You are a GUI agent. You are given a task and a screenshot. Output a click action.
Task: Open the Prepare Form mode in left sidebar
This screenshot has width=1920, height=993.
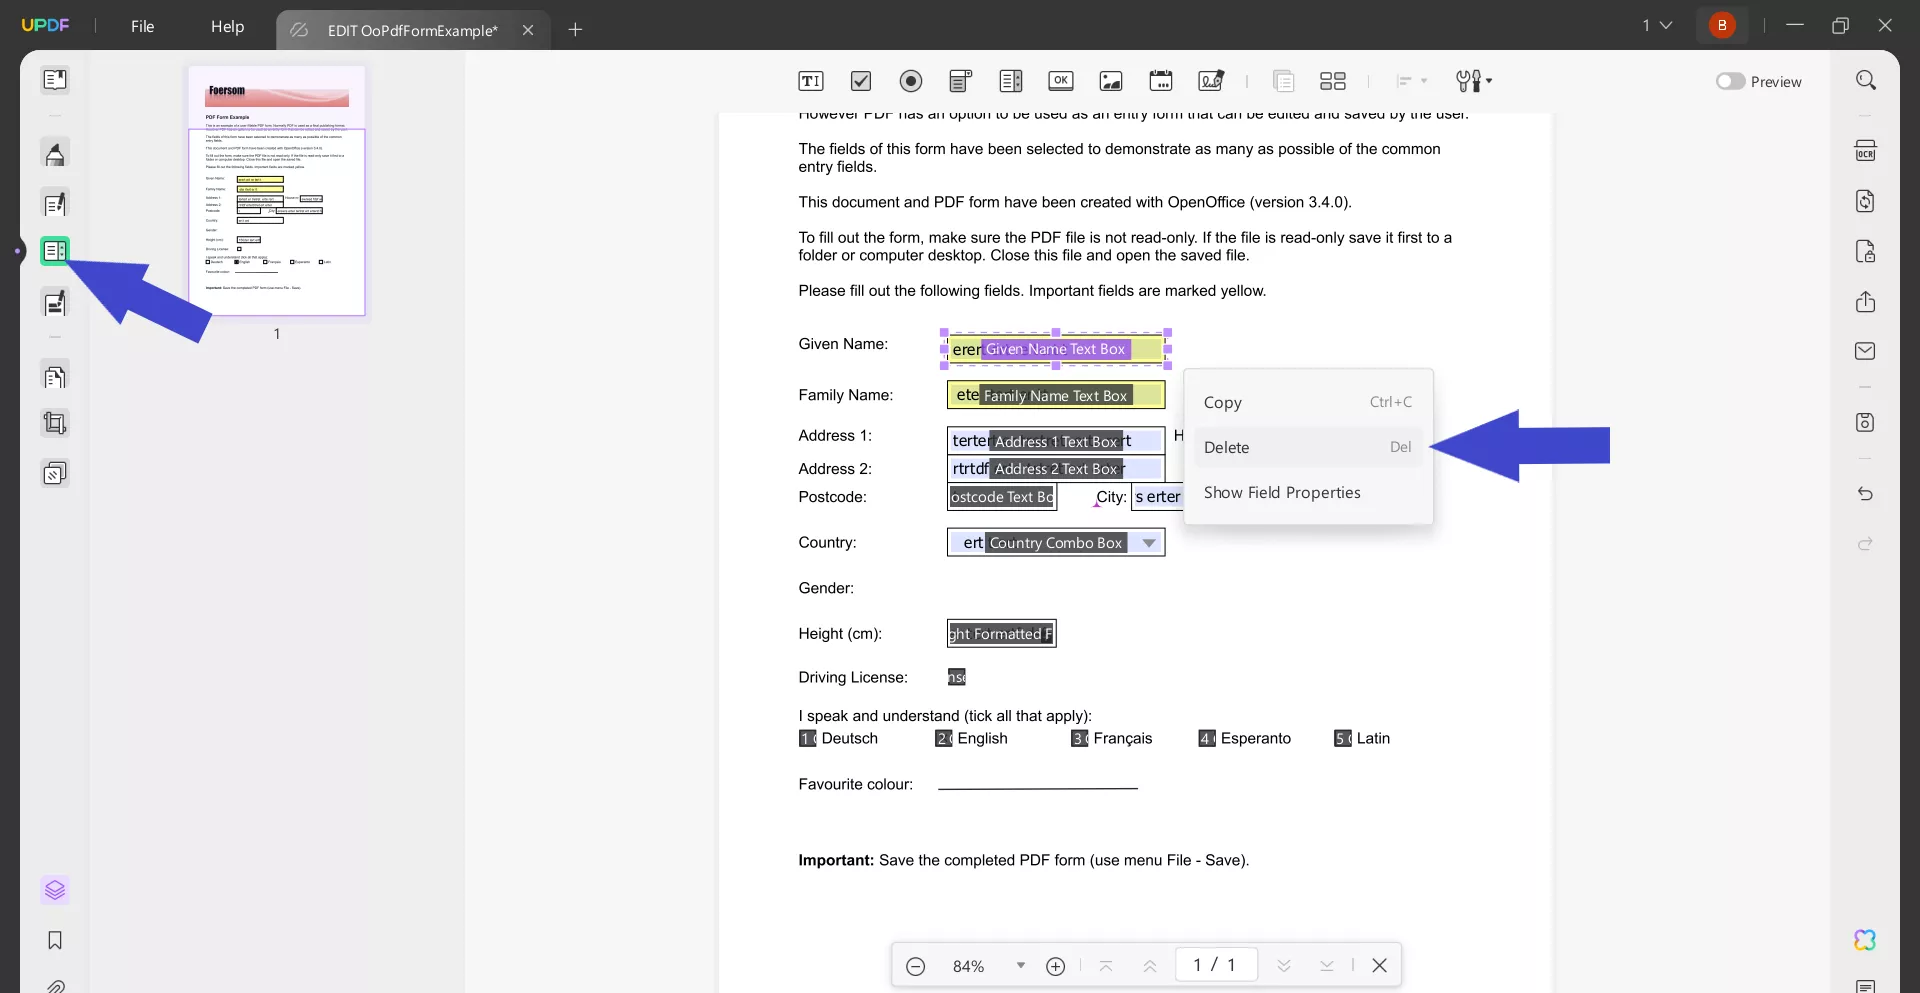pyautogui.click(x=55, y=251)
